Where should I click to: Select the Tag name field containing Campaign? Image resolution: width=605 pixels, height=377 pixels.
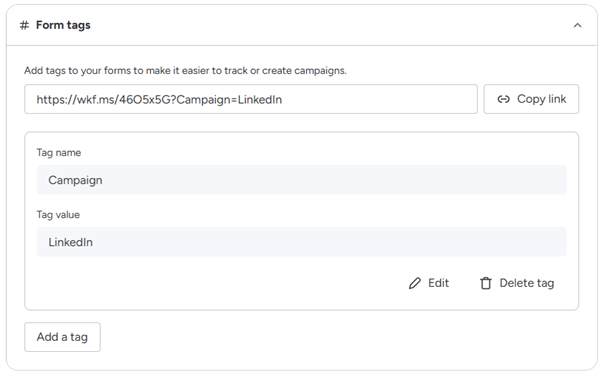click(x=301, y=180)
